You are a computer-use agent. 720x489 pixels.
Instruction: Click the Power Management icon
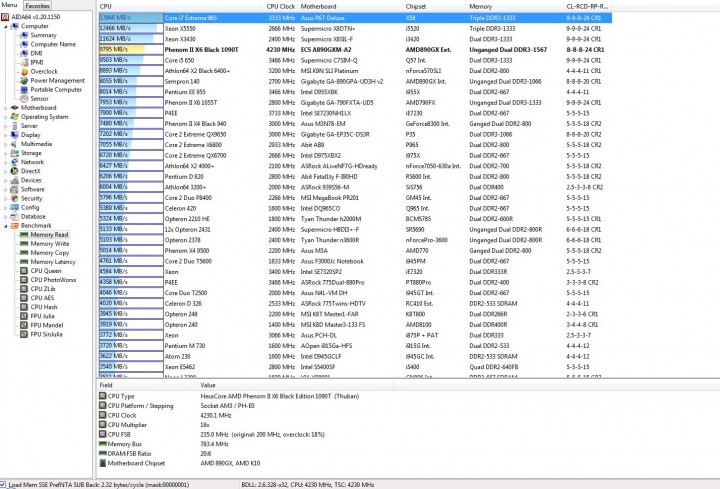click(24, 80)
